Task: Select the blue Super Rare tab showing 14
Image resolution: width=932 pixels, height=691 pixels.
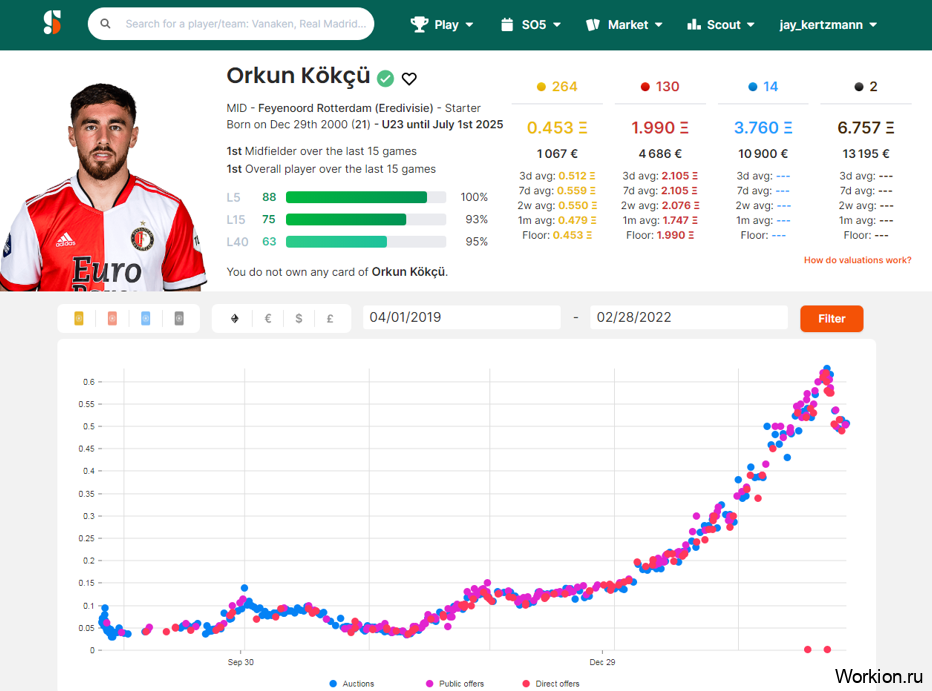Action: 763,87
